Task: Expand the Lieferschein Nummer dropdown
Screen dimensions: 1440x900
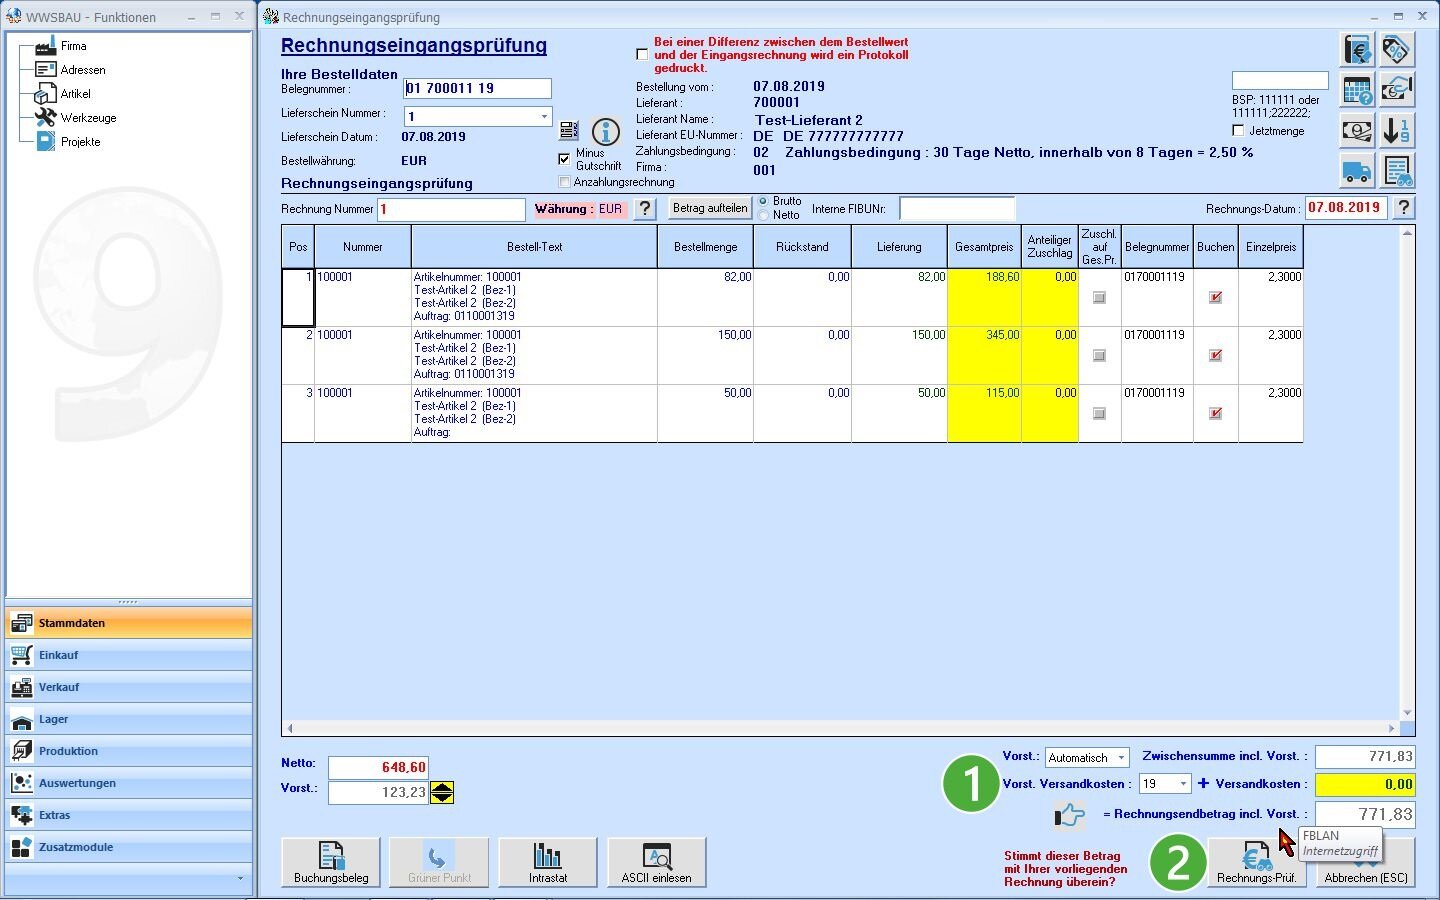Action: (544, 116)
